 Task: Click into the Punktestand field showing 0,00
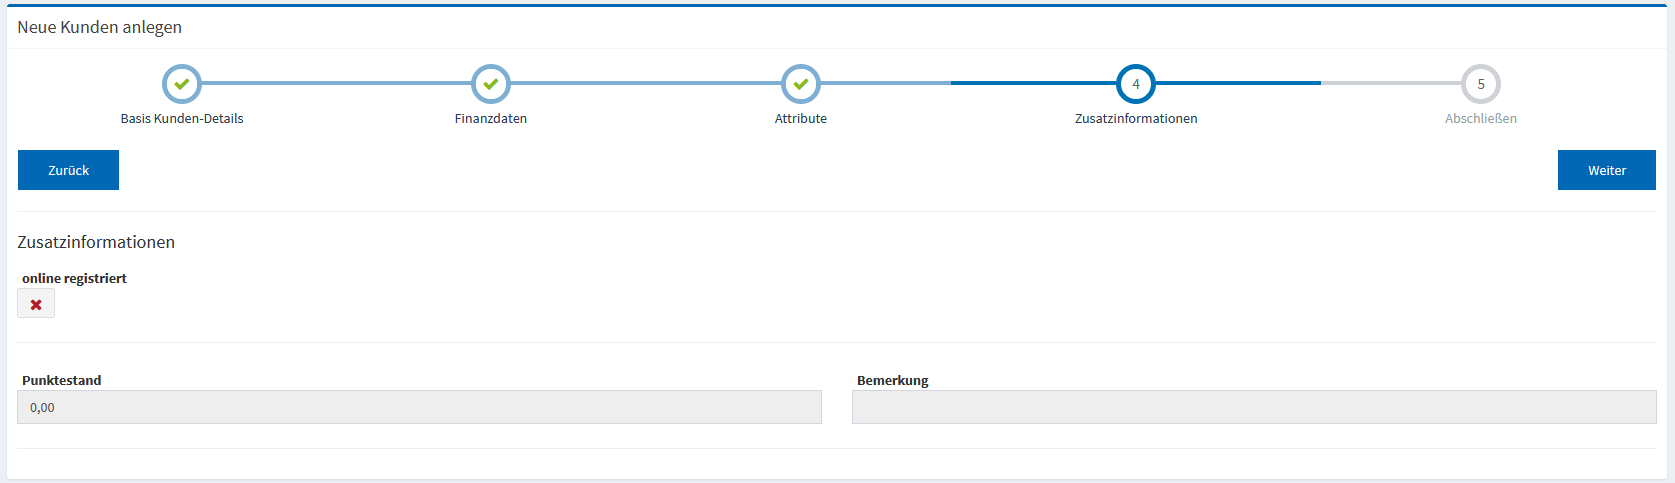(419, 407)
